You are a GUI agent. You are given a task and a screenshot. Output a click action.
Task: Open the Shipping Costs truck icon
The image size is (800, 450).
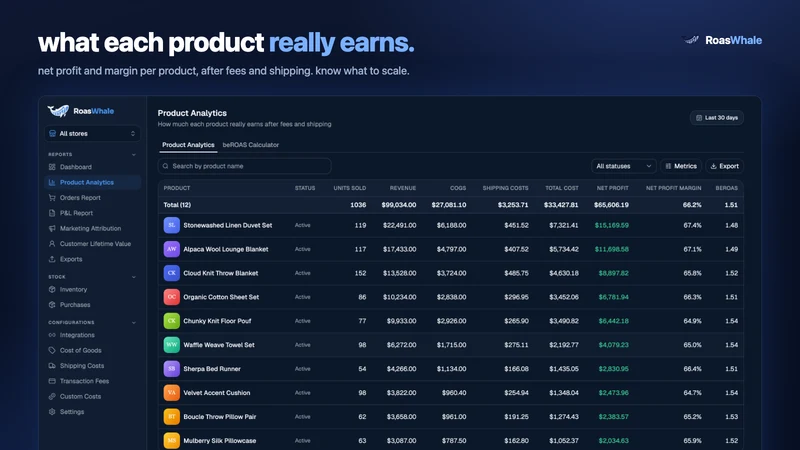pyautogui.click(x=52, y=366)
